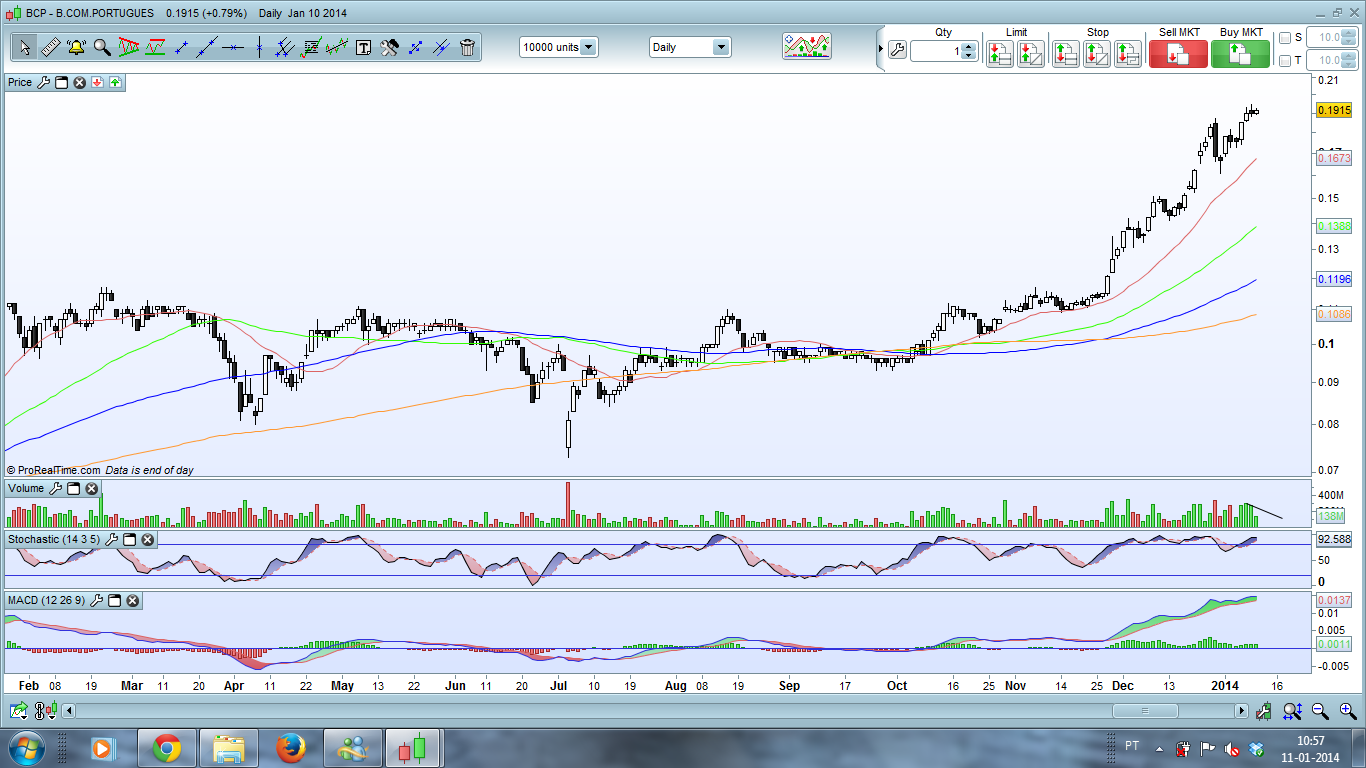Image resolution: width=1366 pixels, height=768 pixels.
Task: Select the ruler measurement tool
Action: click(50, 47)
